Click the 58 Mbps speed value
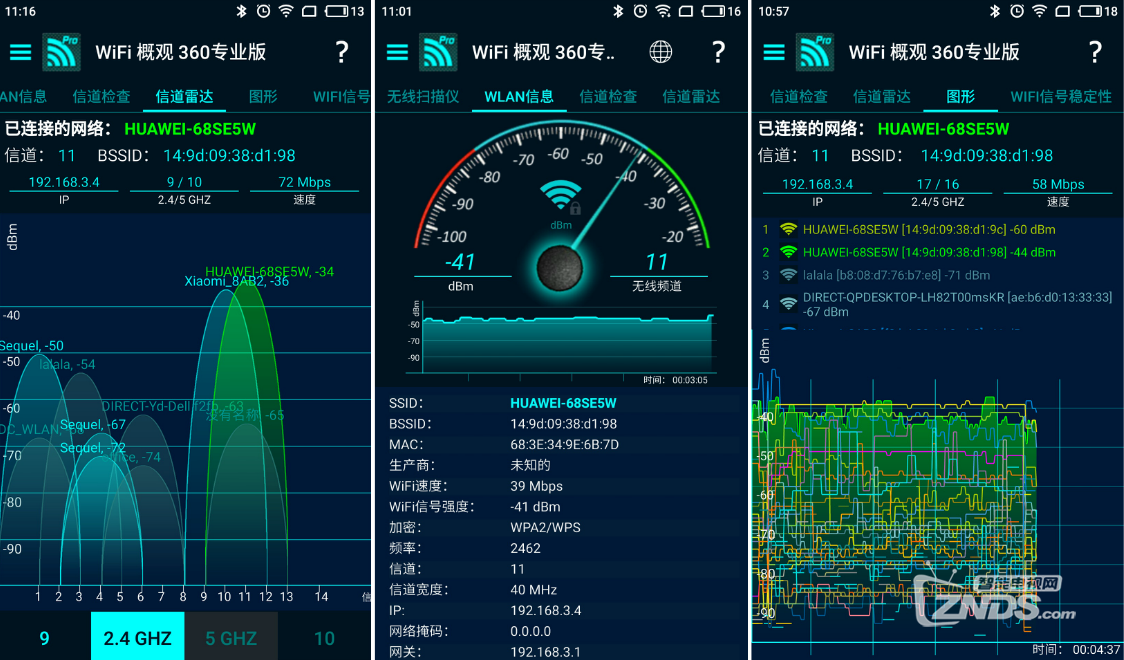This screenshot has width=1124, height=660. [x=1058, y=184]
